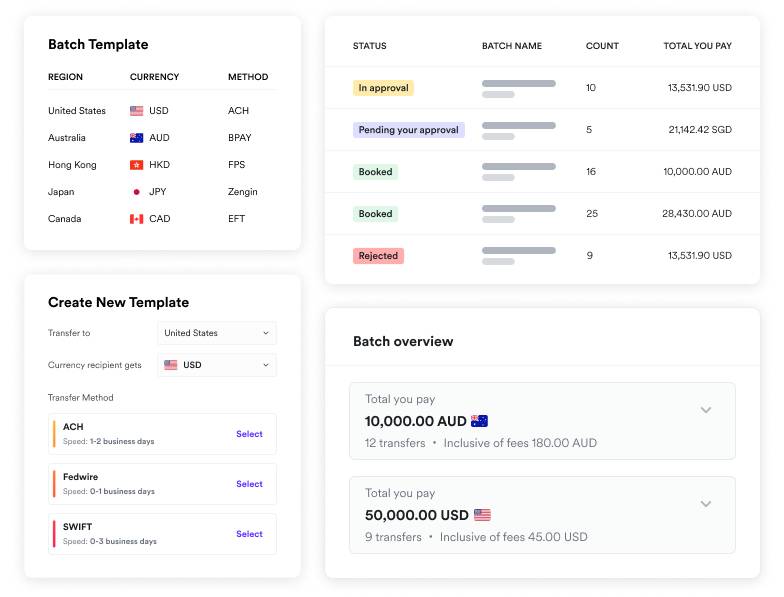
Task: Select the ACH transfer method
Action: [x=249, y=434]
